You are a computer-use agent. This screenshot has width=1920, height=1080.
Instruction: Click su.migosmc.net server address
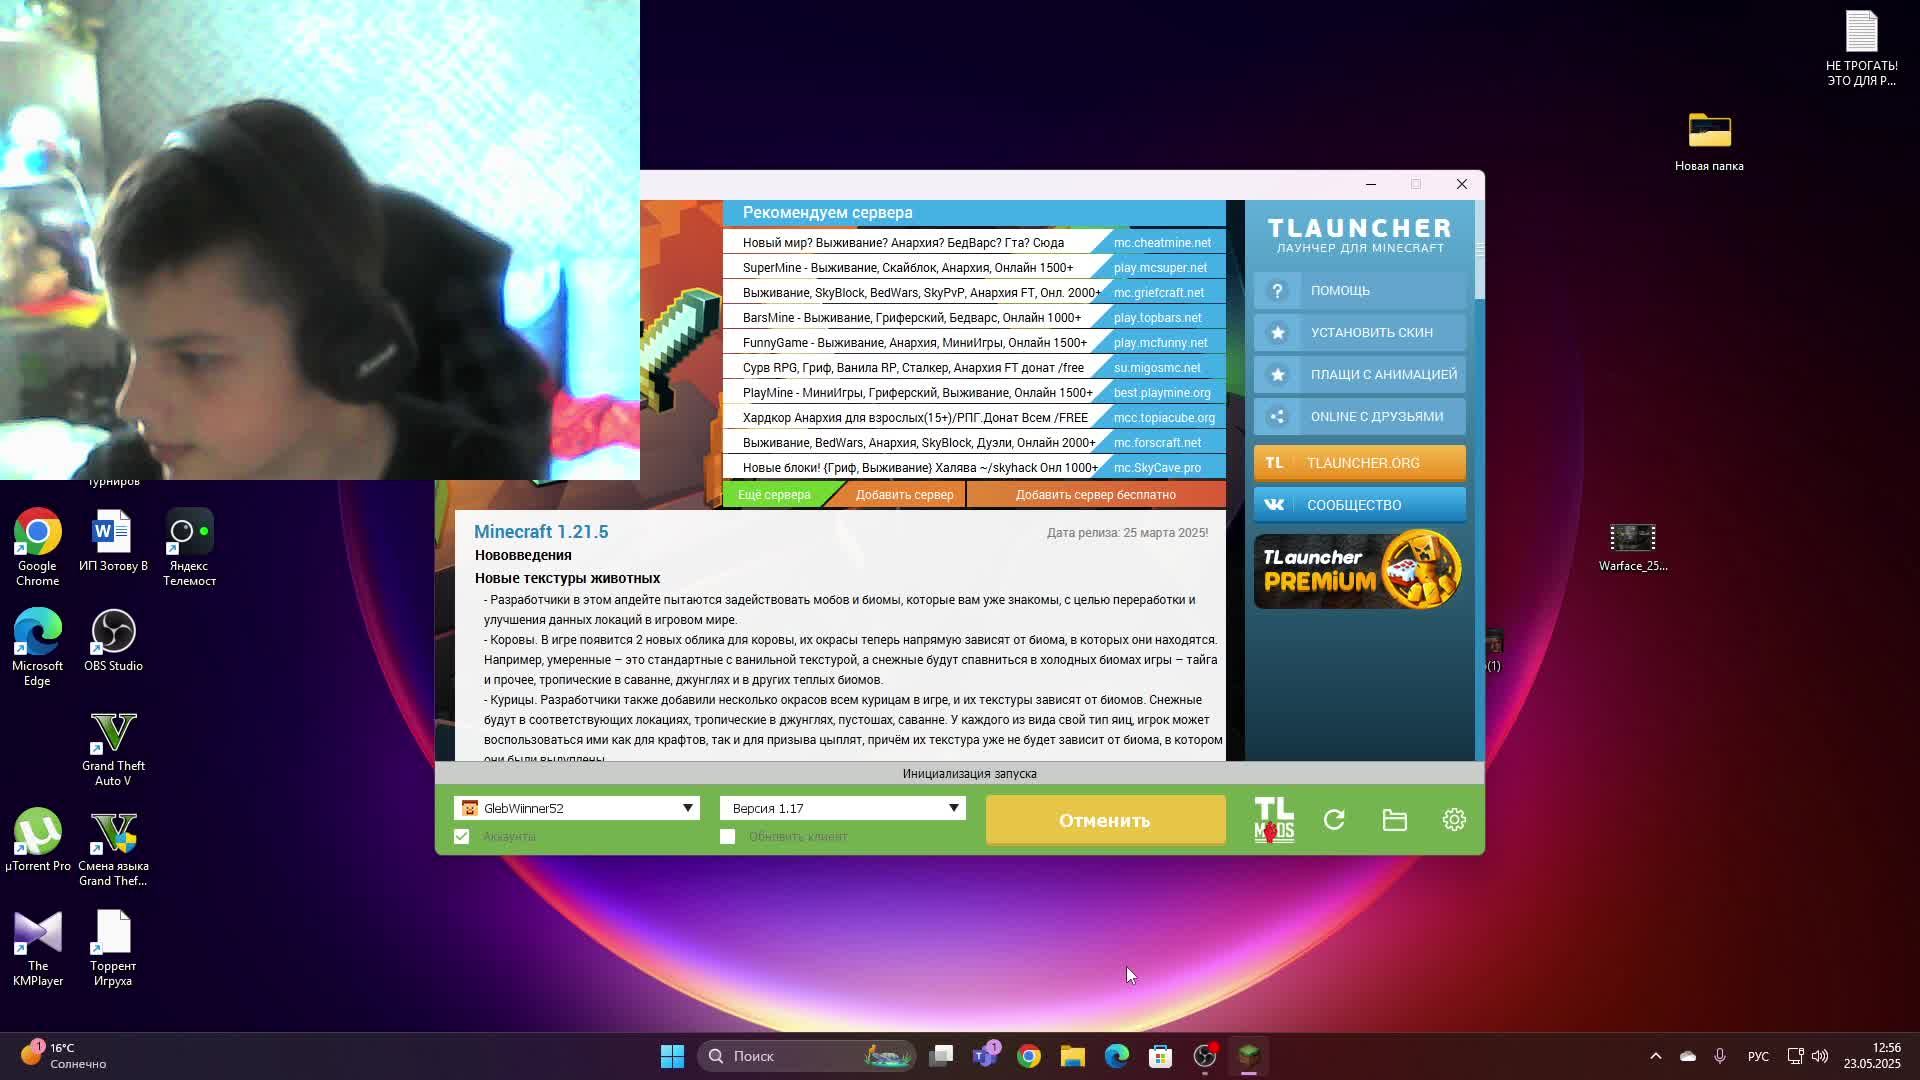[1157, 367]
